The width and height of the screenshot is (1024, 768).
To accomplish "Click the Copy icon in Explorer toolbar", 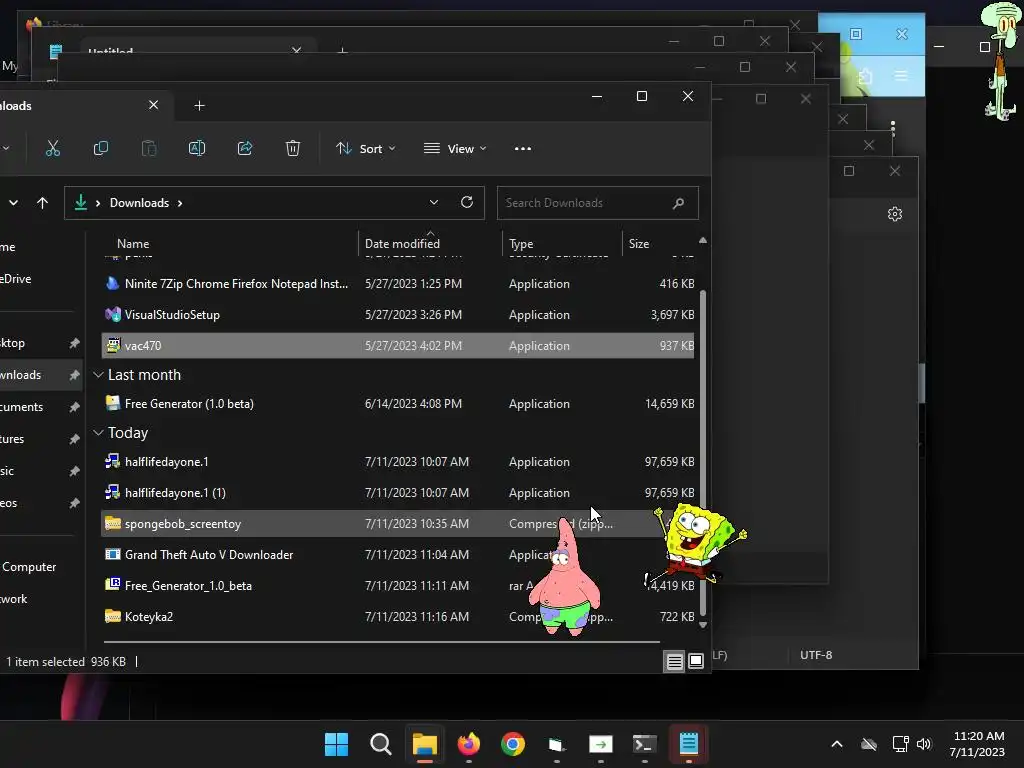I will click(101, 149).
